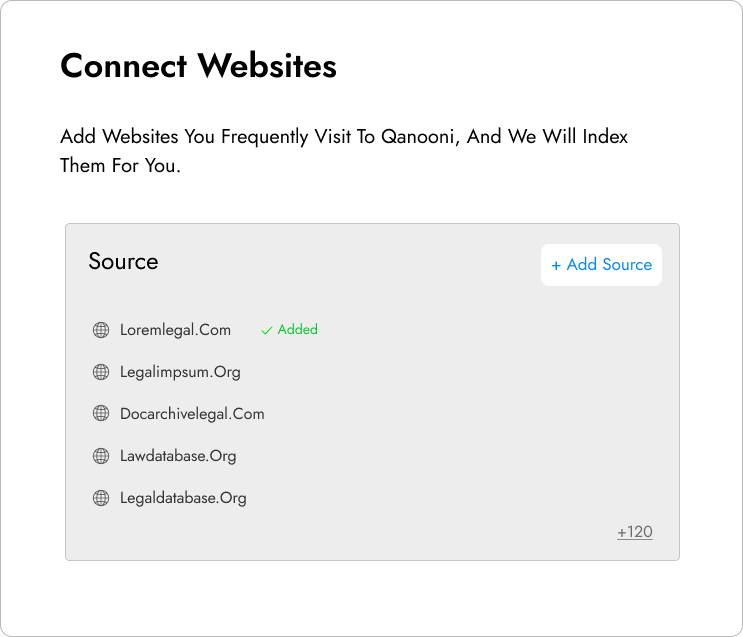Select the Loremlegal.Com source entry
743x637 pixels.
click(175, 330)
